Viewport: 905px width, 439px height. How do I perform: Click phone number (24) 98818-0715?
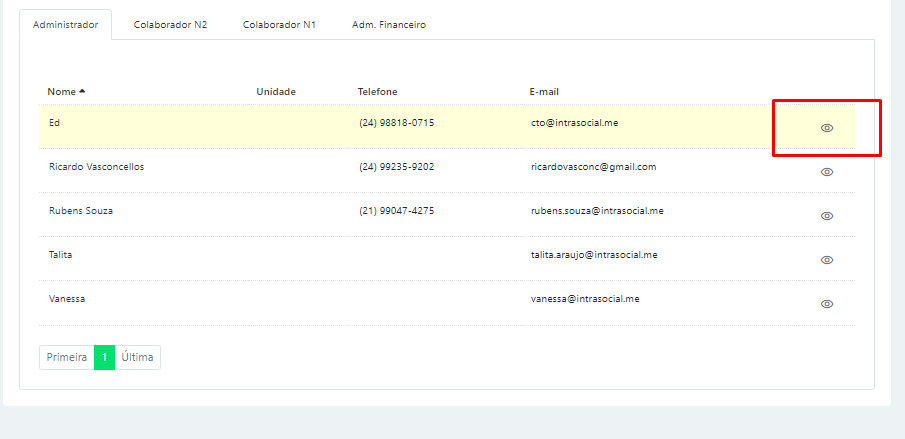point(396,123)
